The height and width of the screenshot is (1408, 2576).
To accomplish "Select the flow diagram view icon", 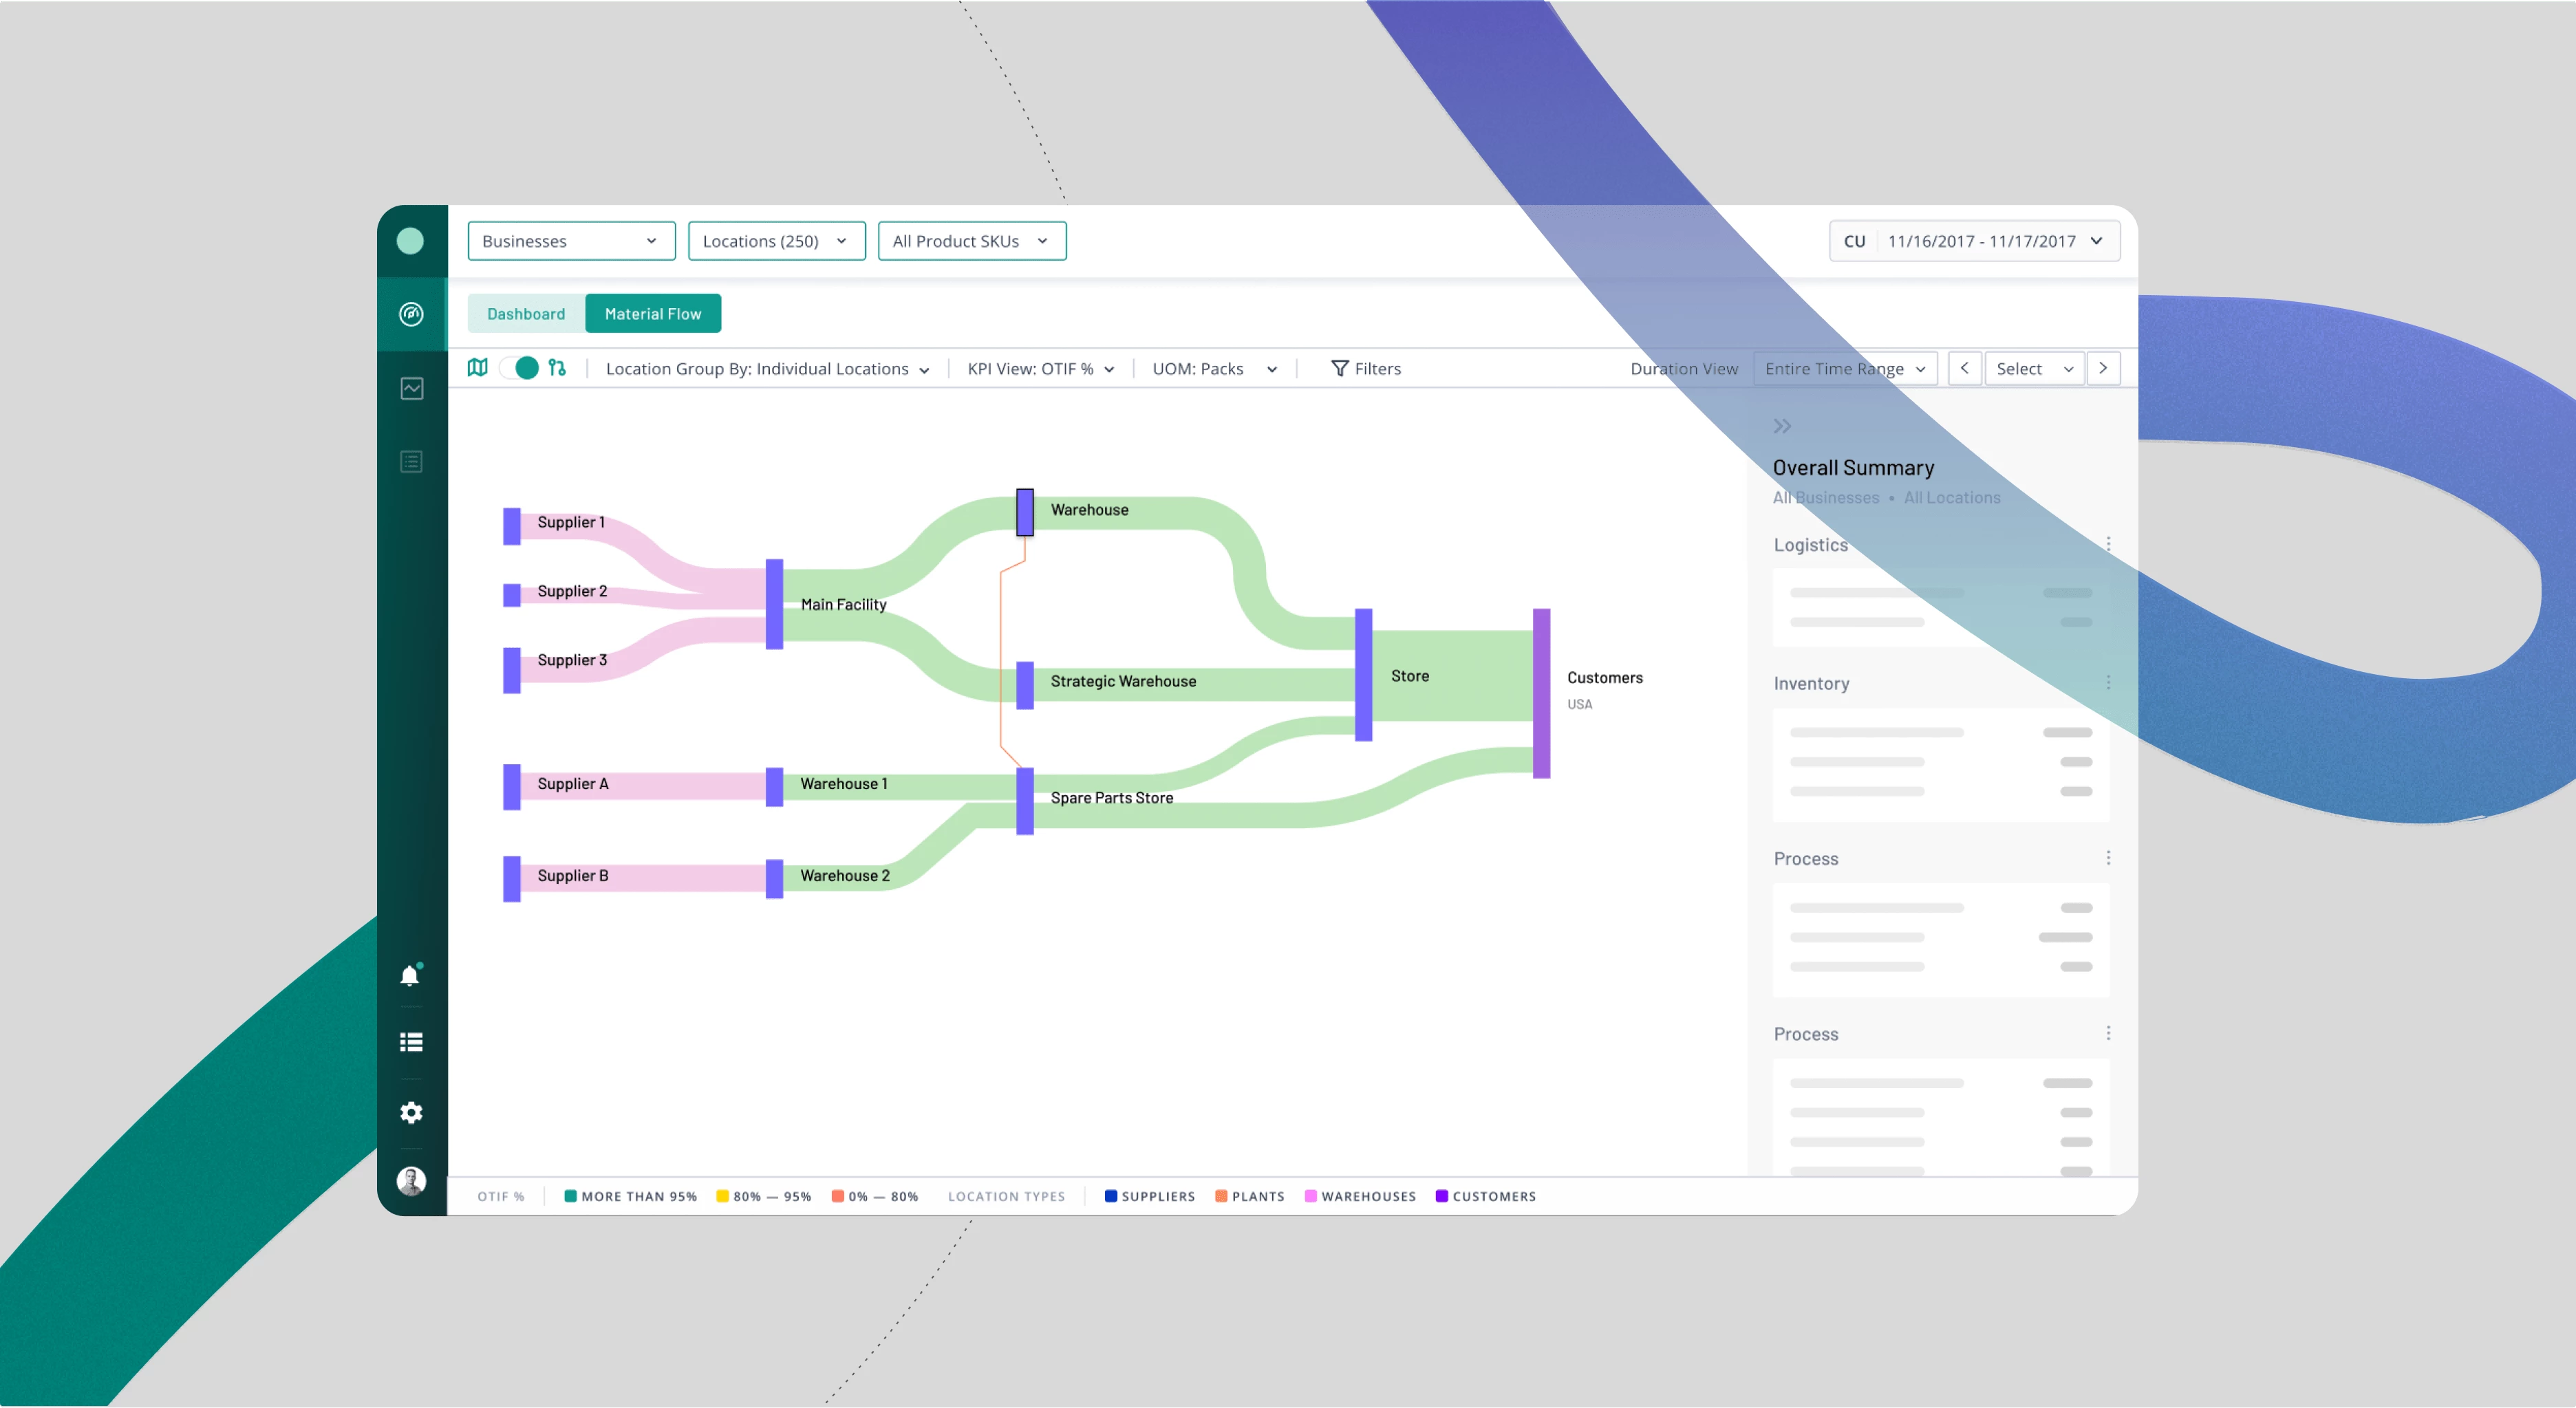I will coord(557,368).
